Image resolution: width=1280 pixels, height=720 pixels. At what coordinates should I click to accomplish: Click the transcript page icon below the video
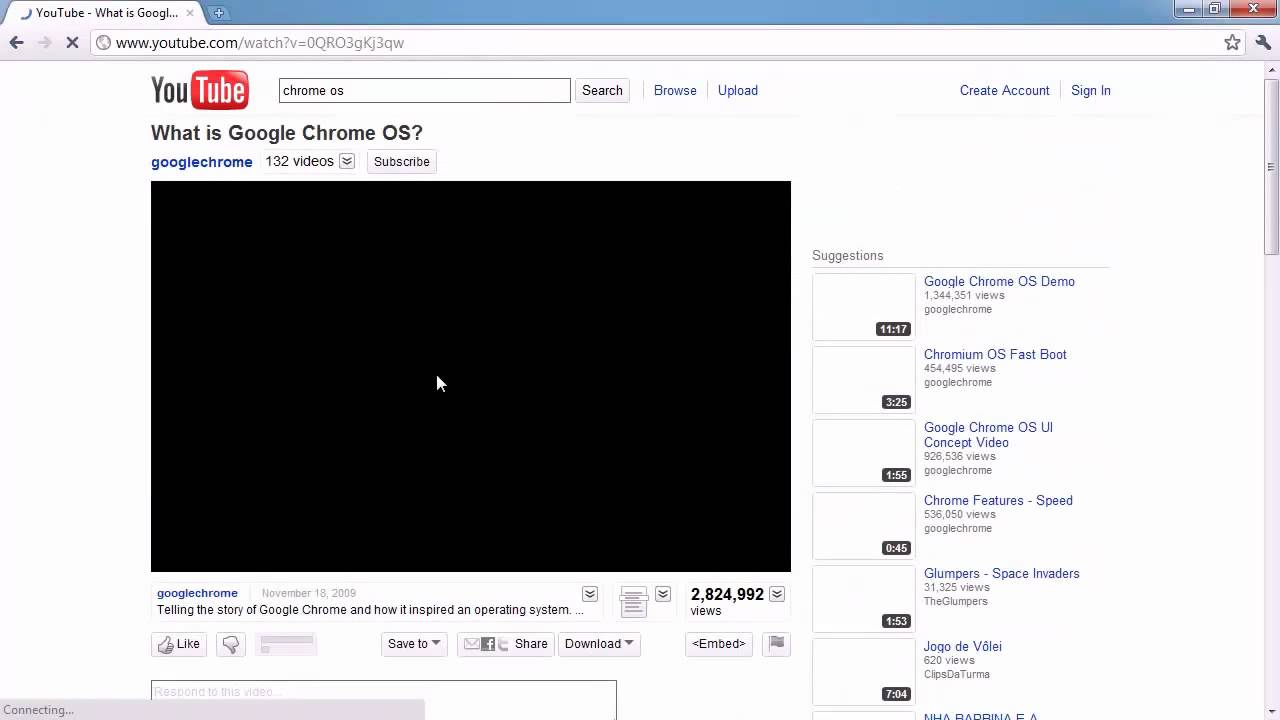click(x=634, y=600)
